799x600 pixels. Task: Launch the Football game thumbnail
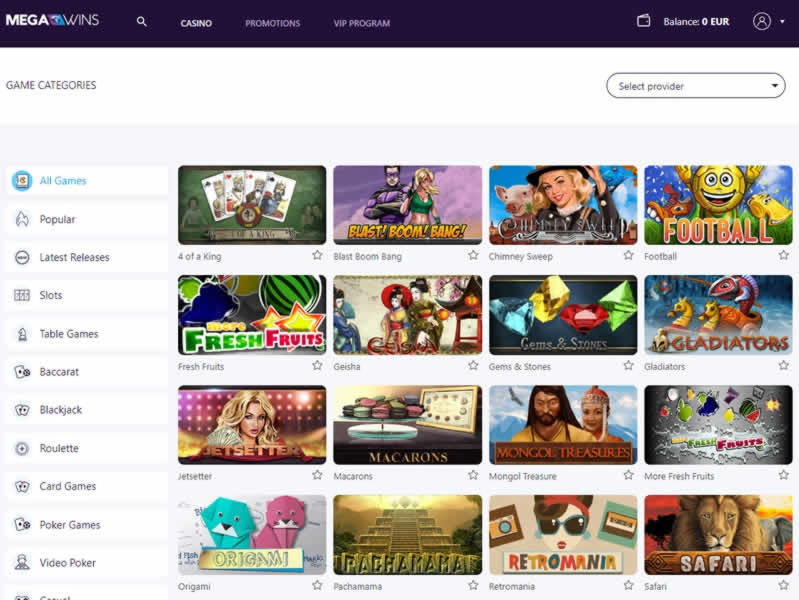(718, 205)
